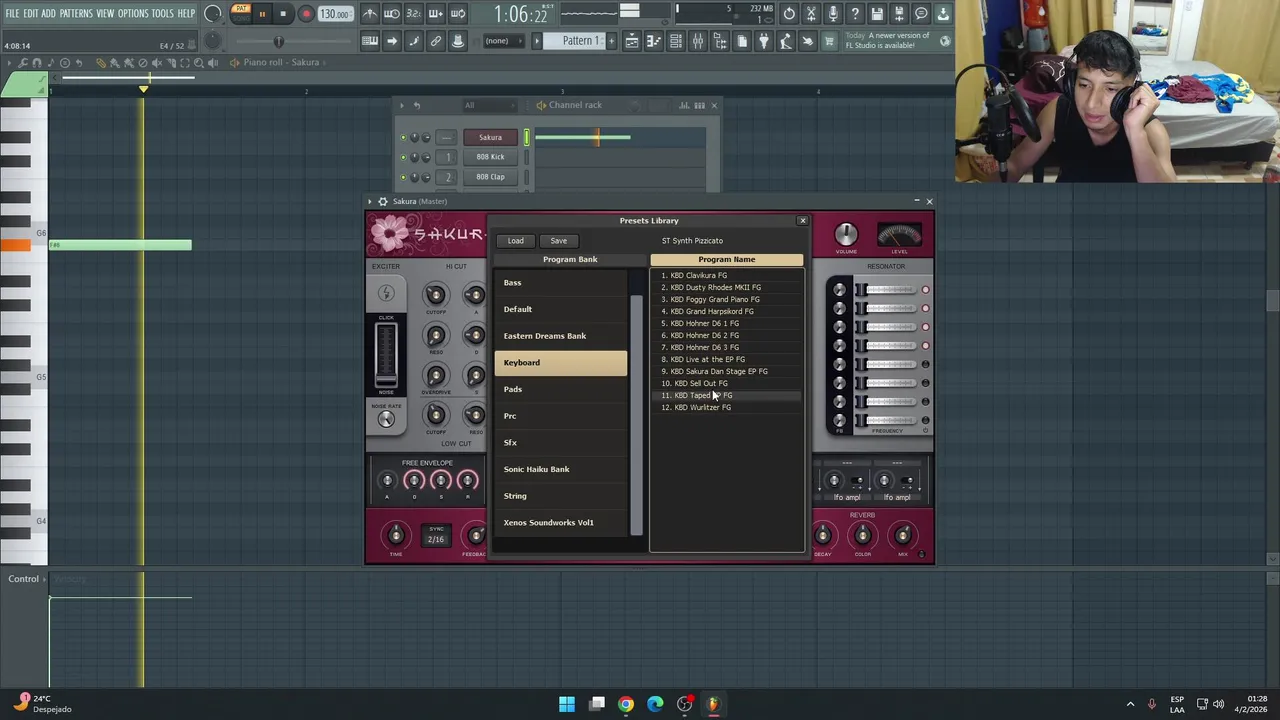Viewport: 1280px width, 720px height.
Task: Select the Sonic Haiku Bank
Action: click(561, 469)
